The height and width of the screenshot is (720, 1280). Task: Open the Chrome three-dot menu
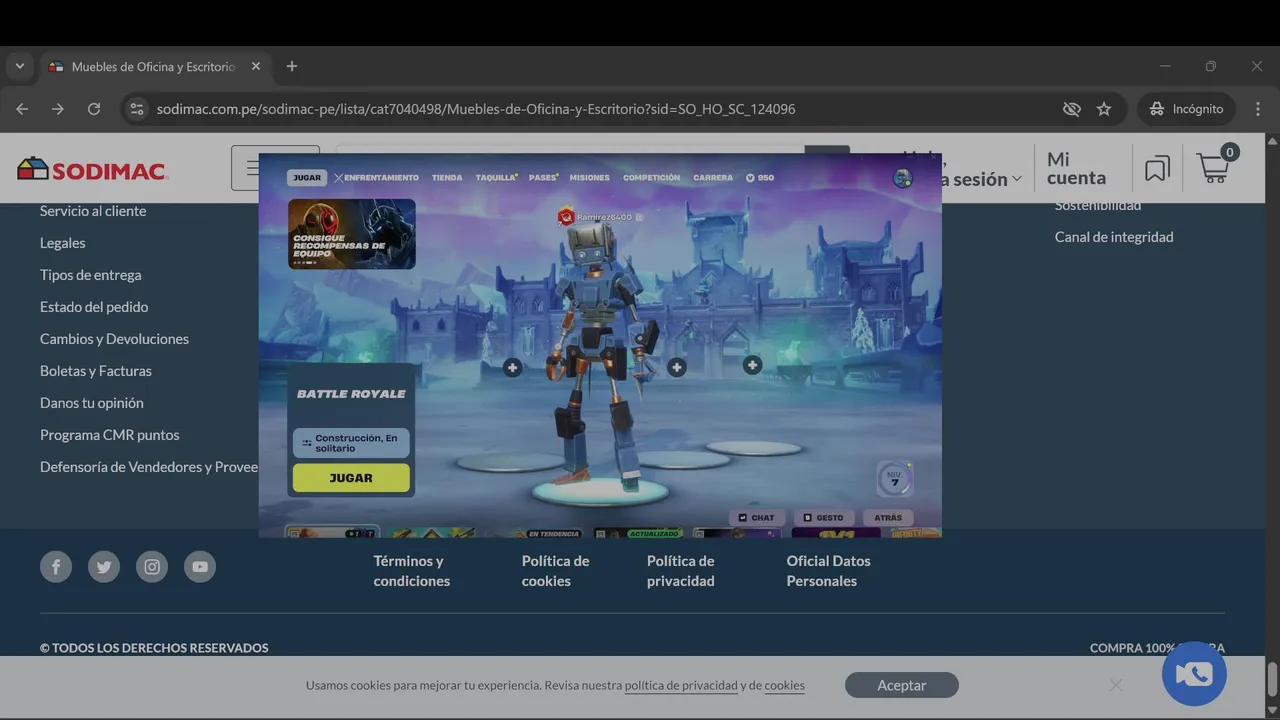click(1256, 109)
